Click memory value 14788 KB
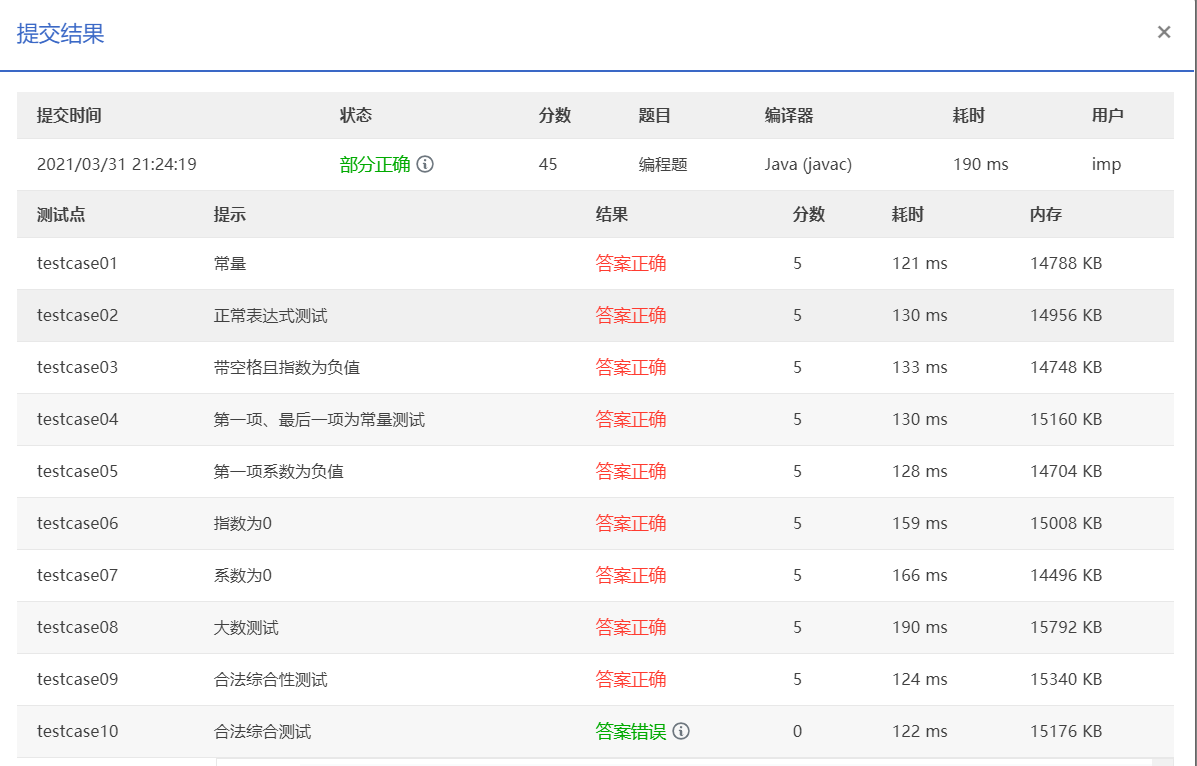The width and height of the screenshot is (1197, 766). point(1066,263)
